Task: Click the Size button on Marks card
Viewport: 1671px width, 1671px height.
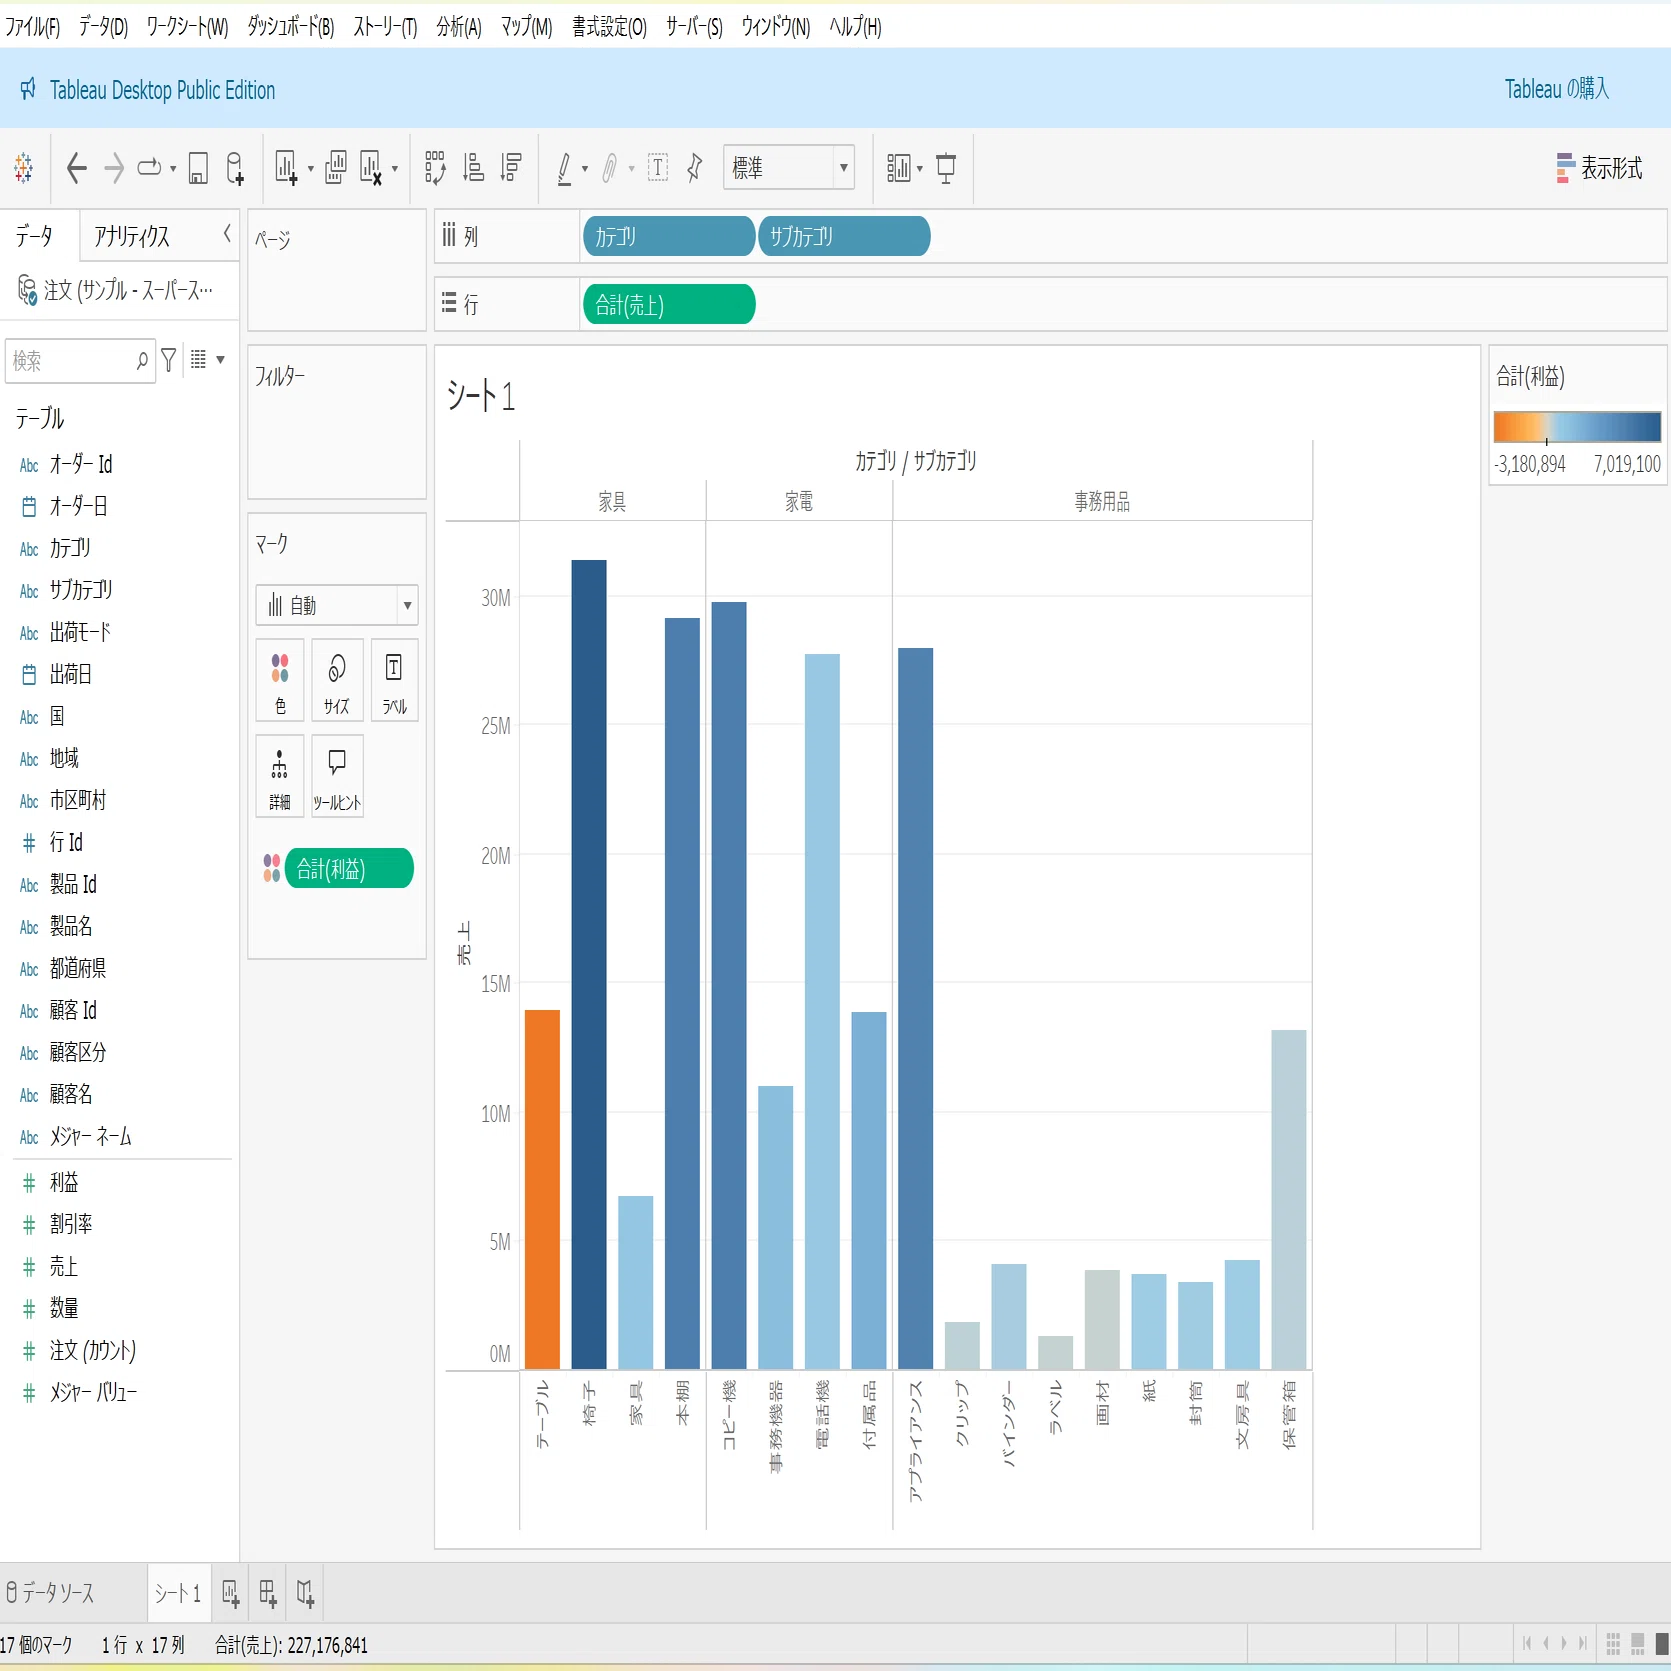Action: (x=337, y=681)
